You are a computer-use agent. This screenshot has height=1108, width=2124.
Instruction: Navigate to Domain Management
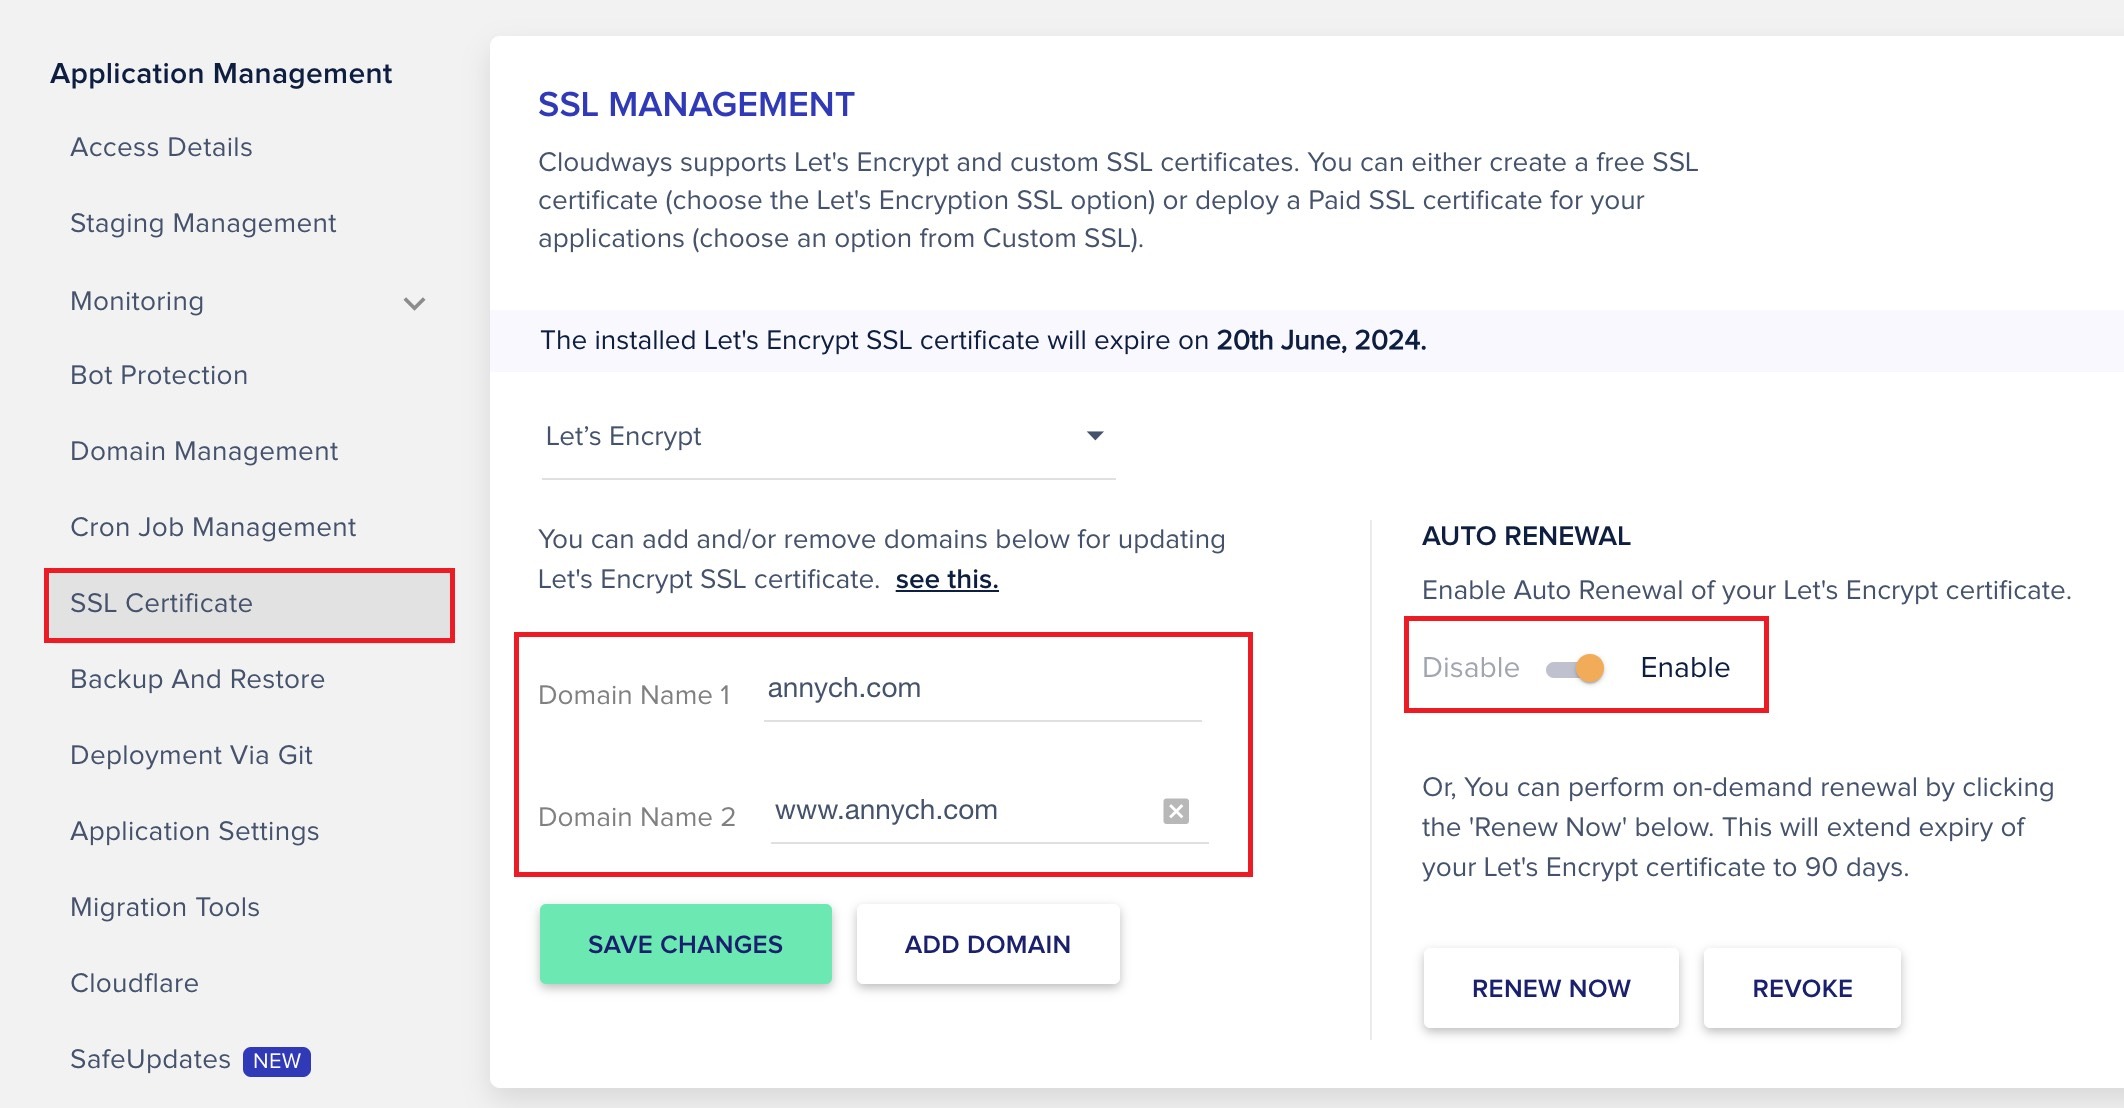(204, 451)
